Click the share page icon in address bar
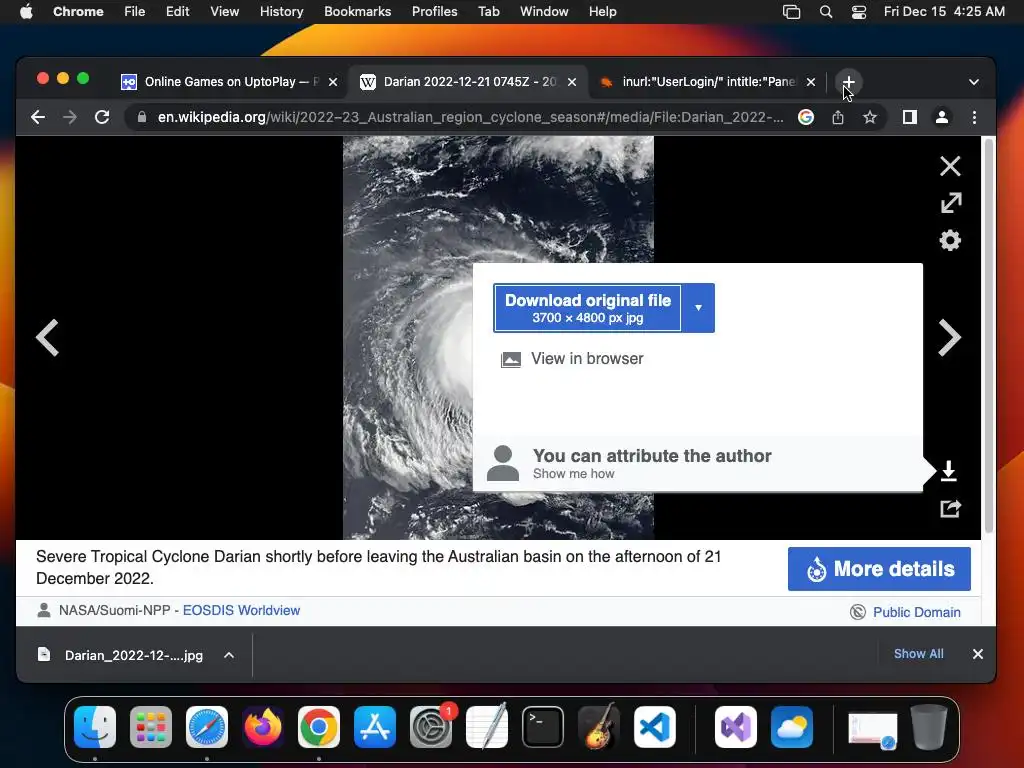Image resolution: width=1024 pixels, height=768 pixels. 838,118
